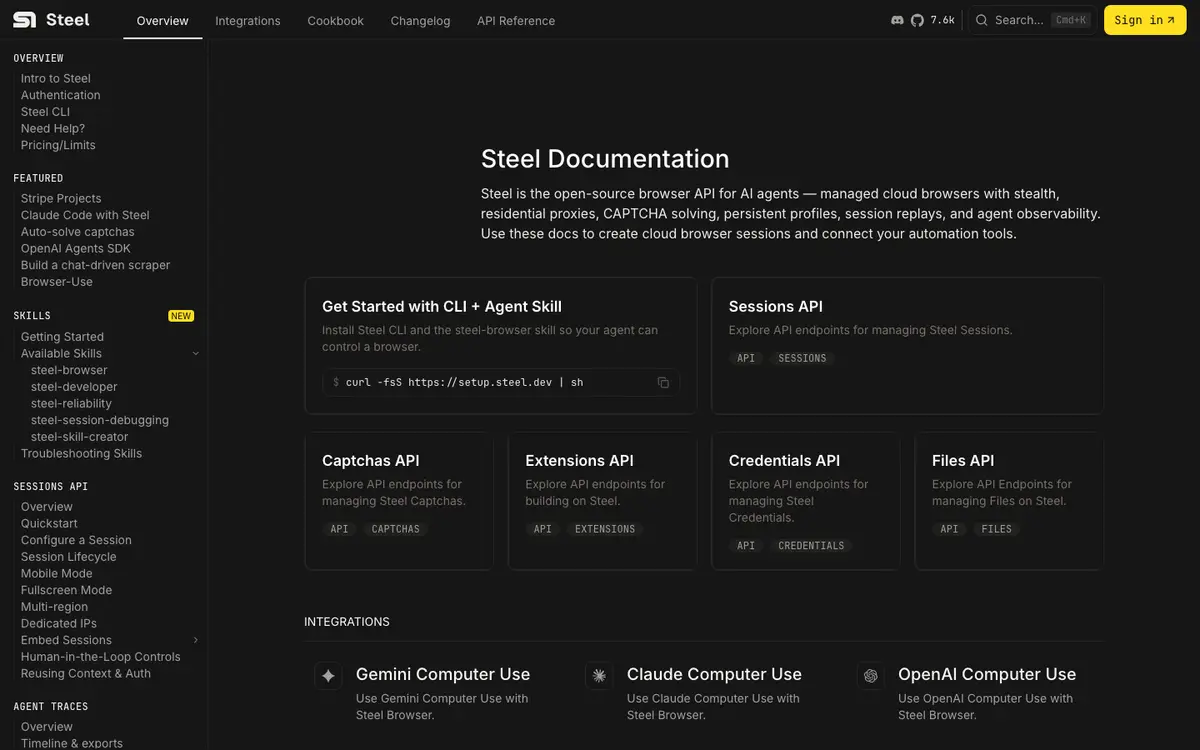Open Steel CLI in sidebar

46,112
